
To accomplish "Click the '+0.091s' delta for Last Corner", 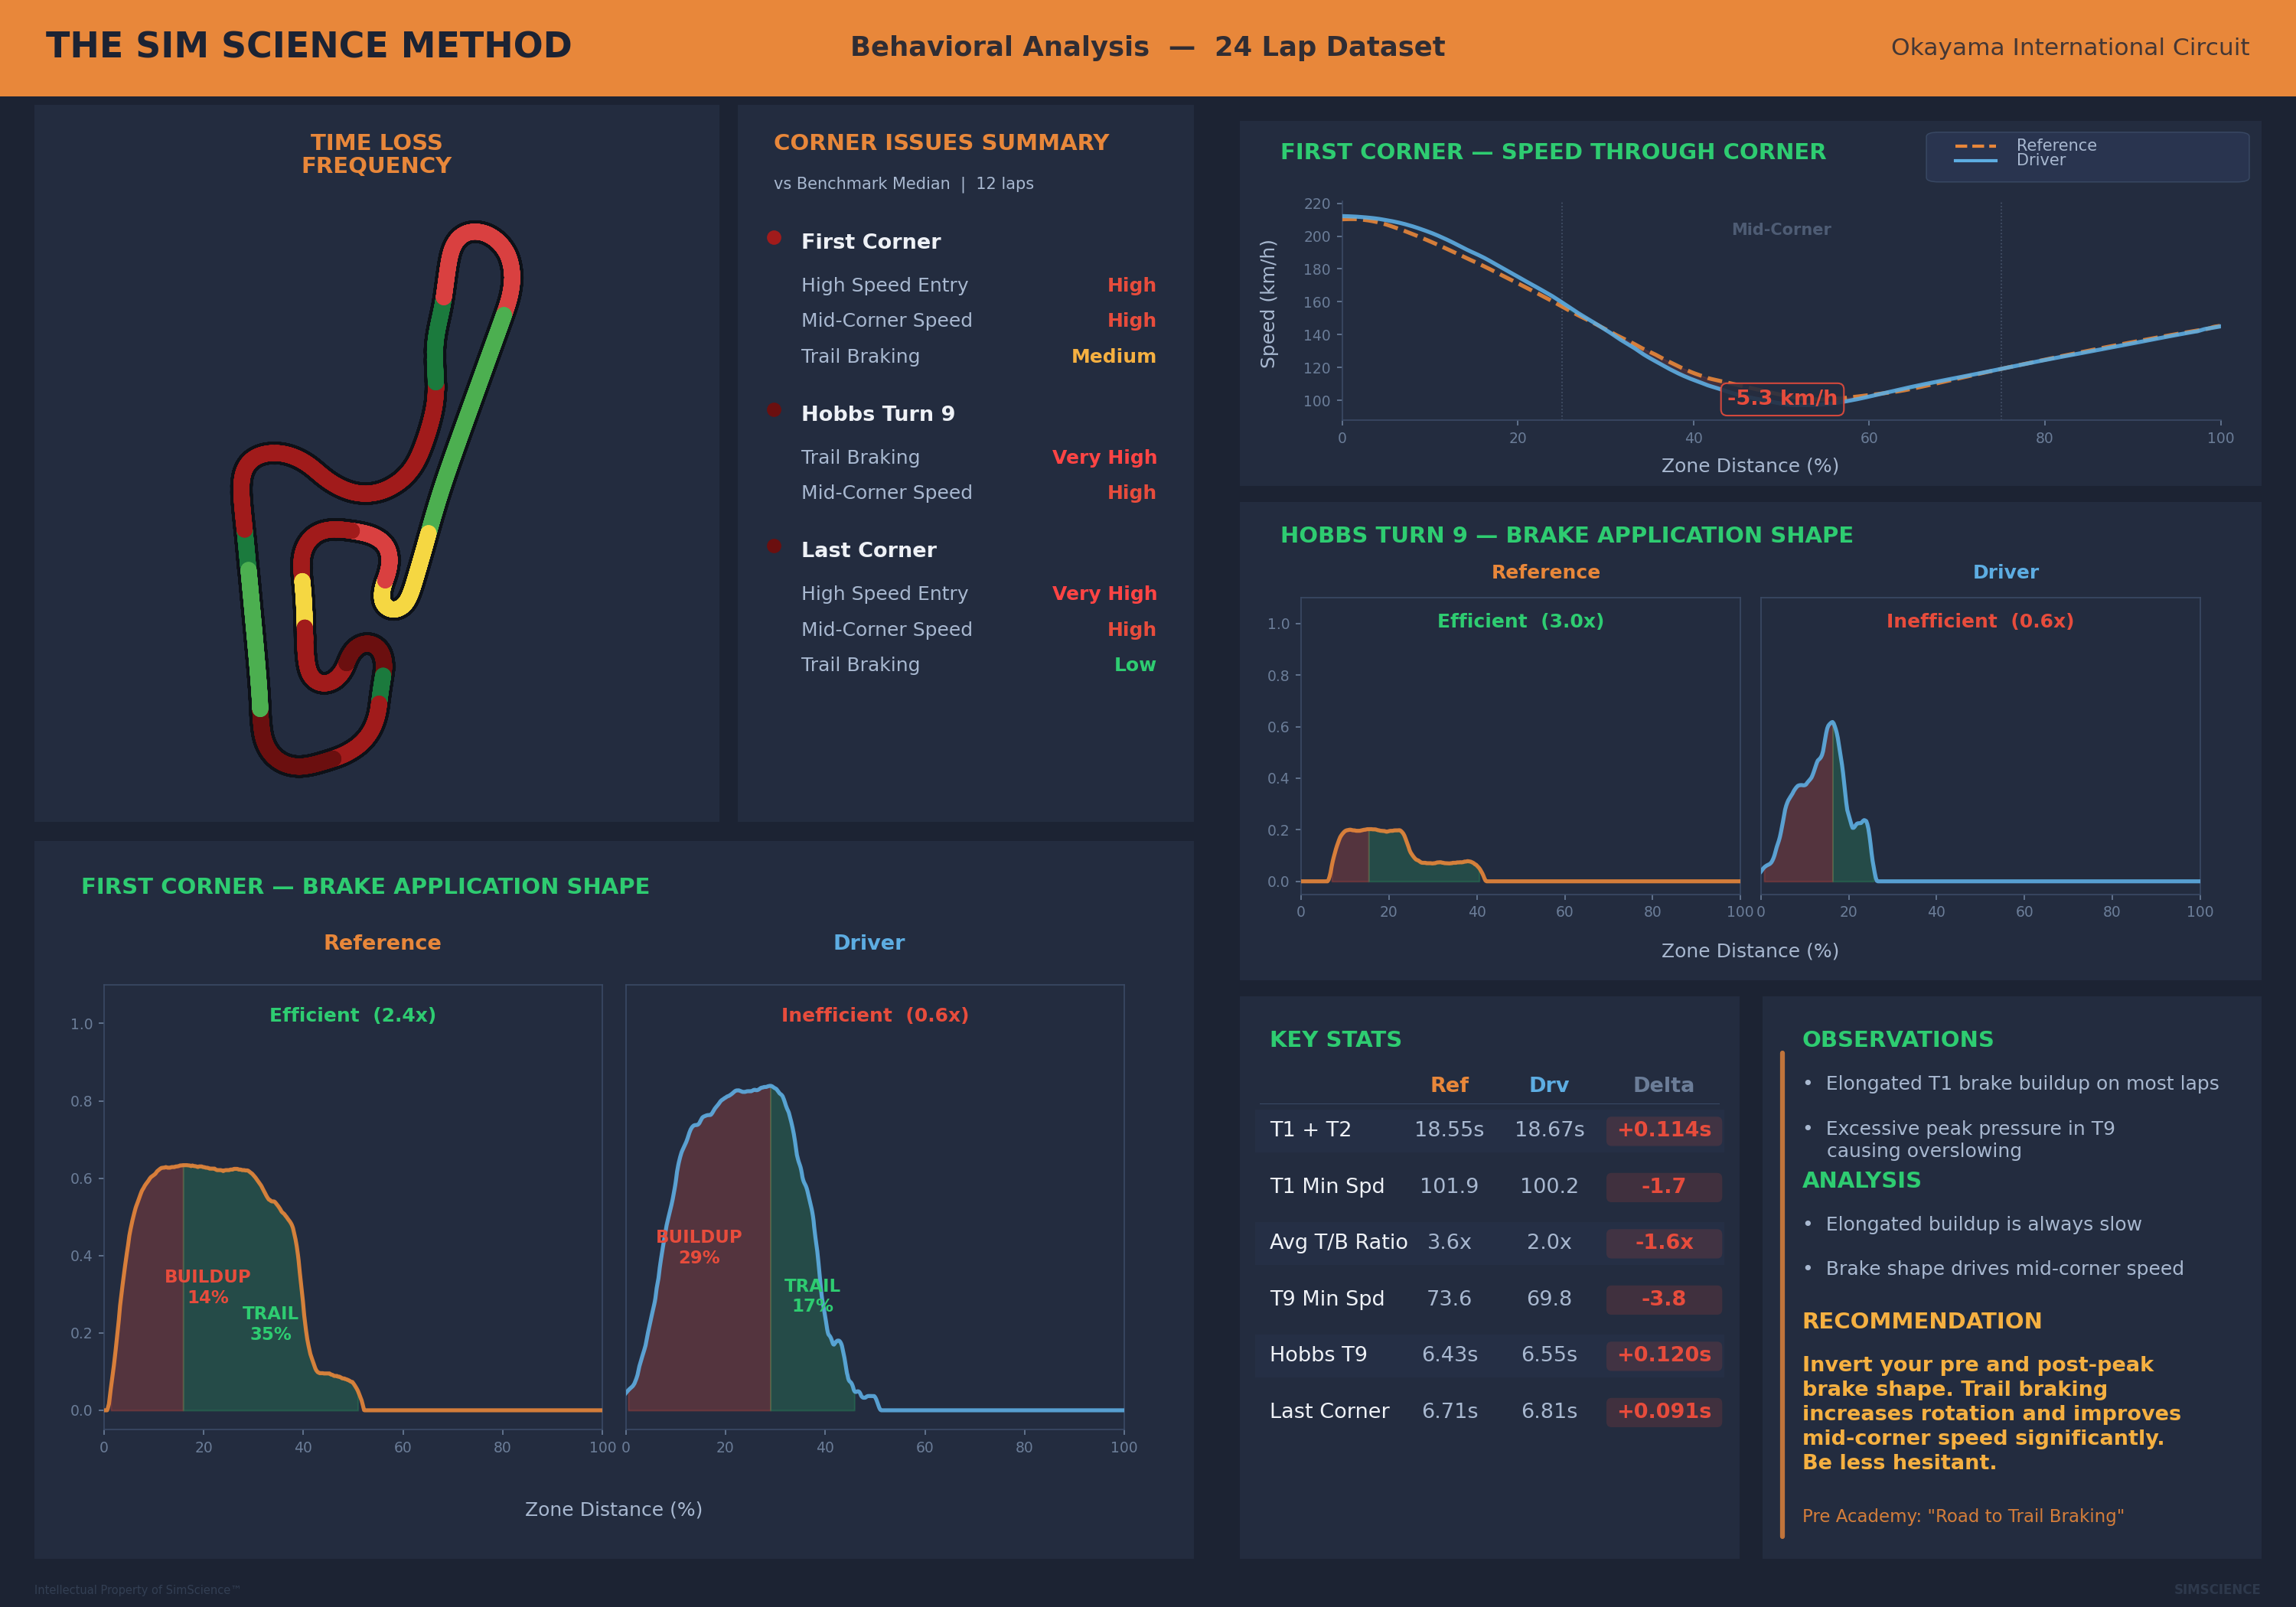I will (1664, 1411).
